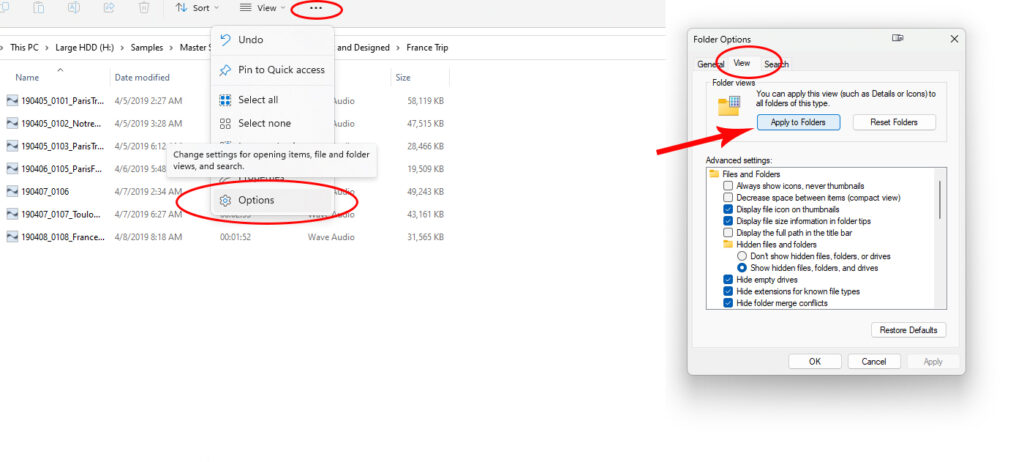Expand chevron before France Trip breadcrumb
This screenshot has width=1024, height=462.
[398, 48]
